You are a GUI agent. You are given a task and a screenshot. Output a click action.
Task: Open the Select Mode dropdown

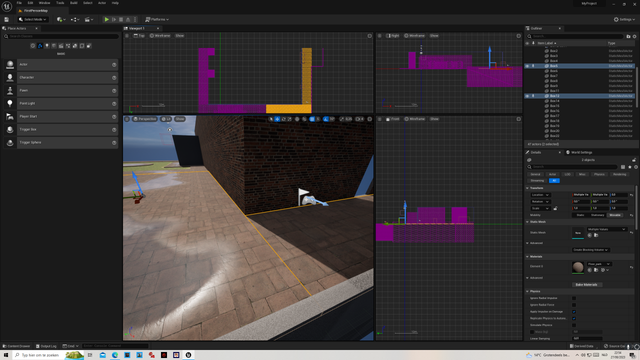click(x=32, y=19)
